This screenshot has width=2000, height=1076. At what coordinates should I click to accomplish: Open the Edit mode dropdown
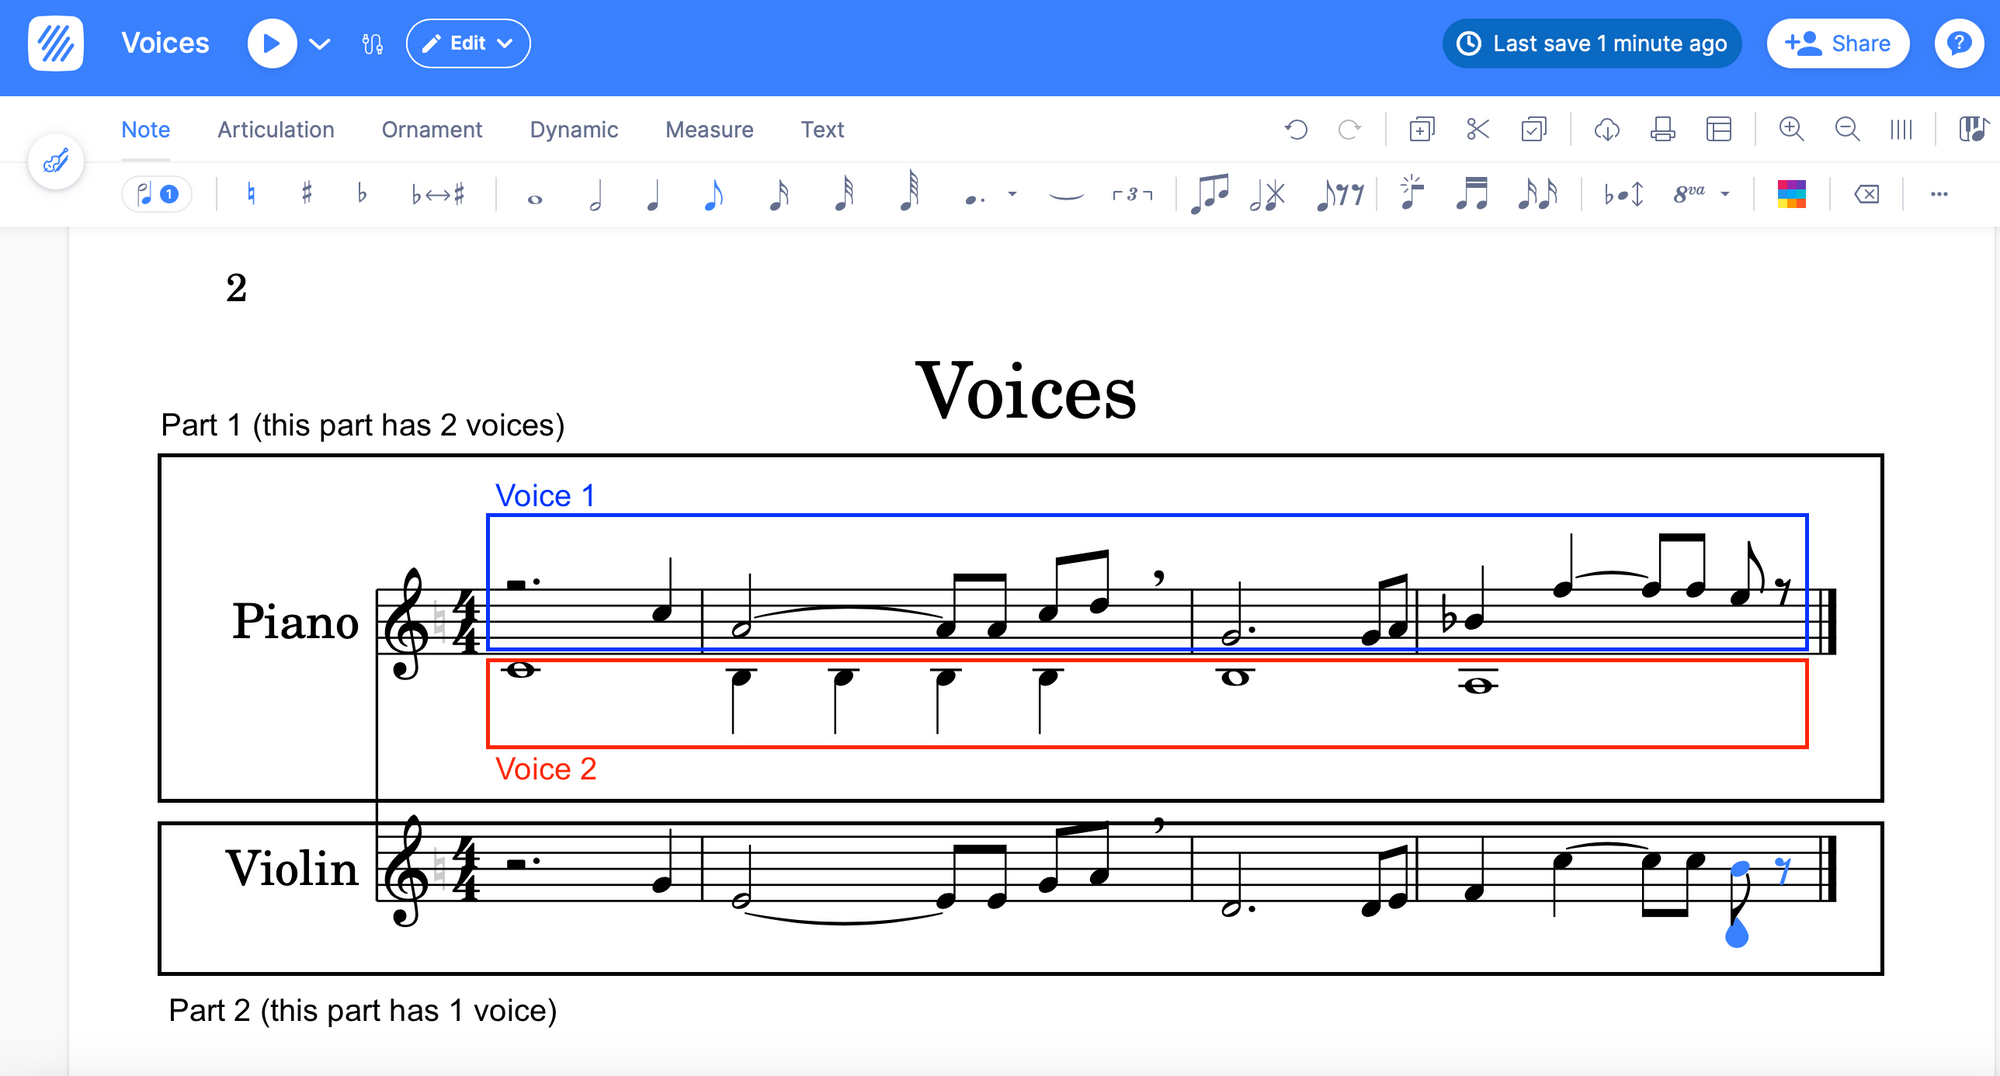pos(468,44)
